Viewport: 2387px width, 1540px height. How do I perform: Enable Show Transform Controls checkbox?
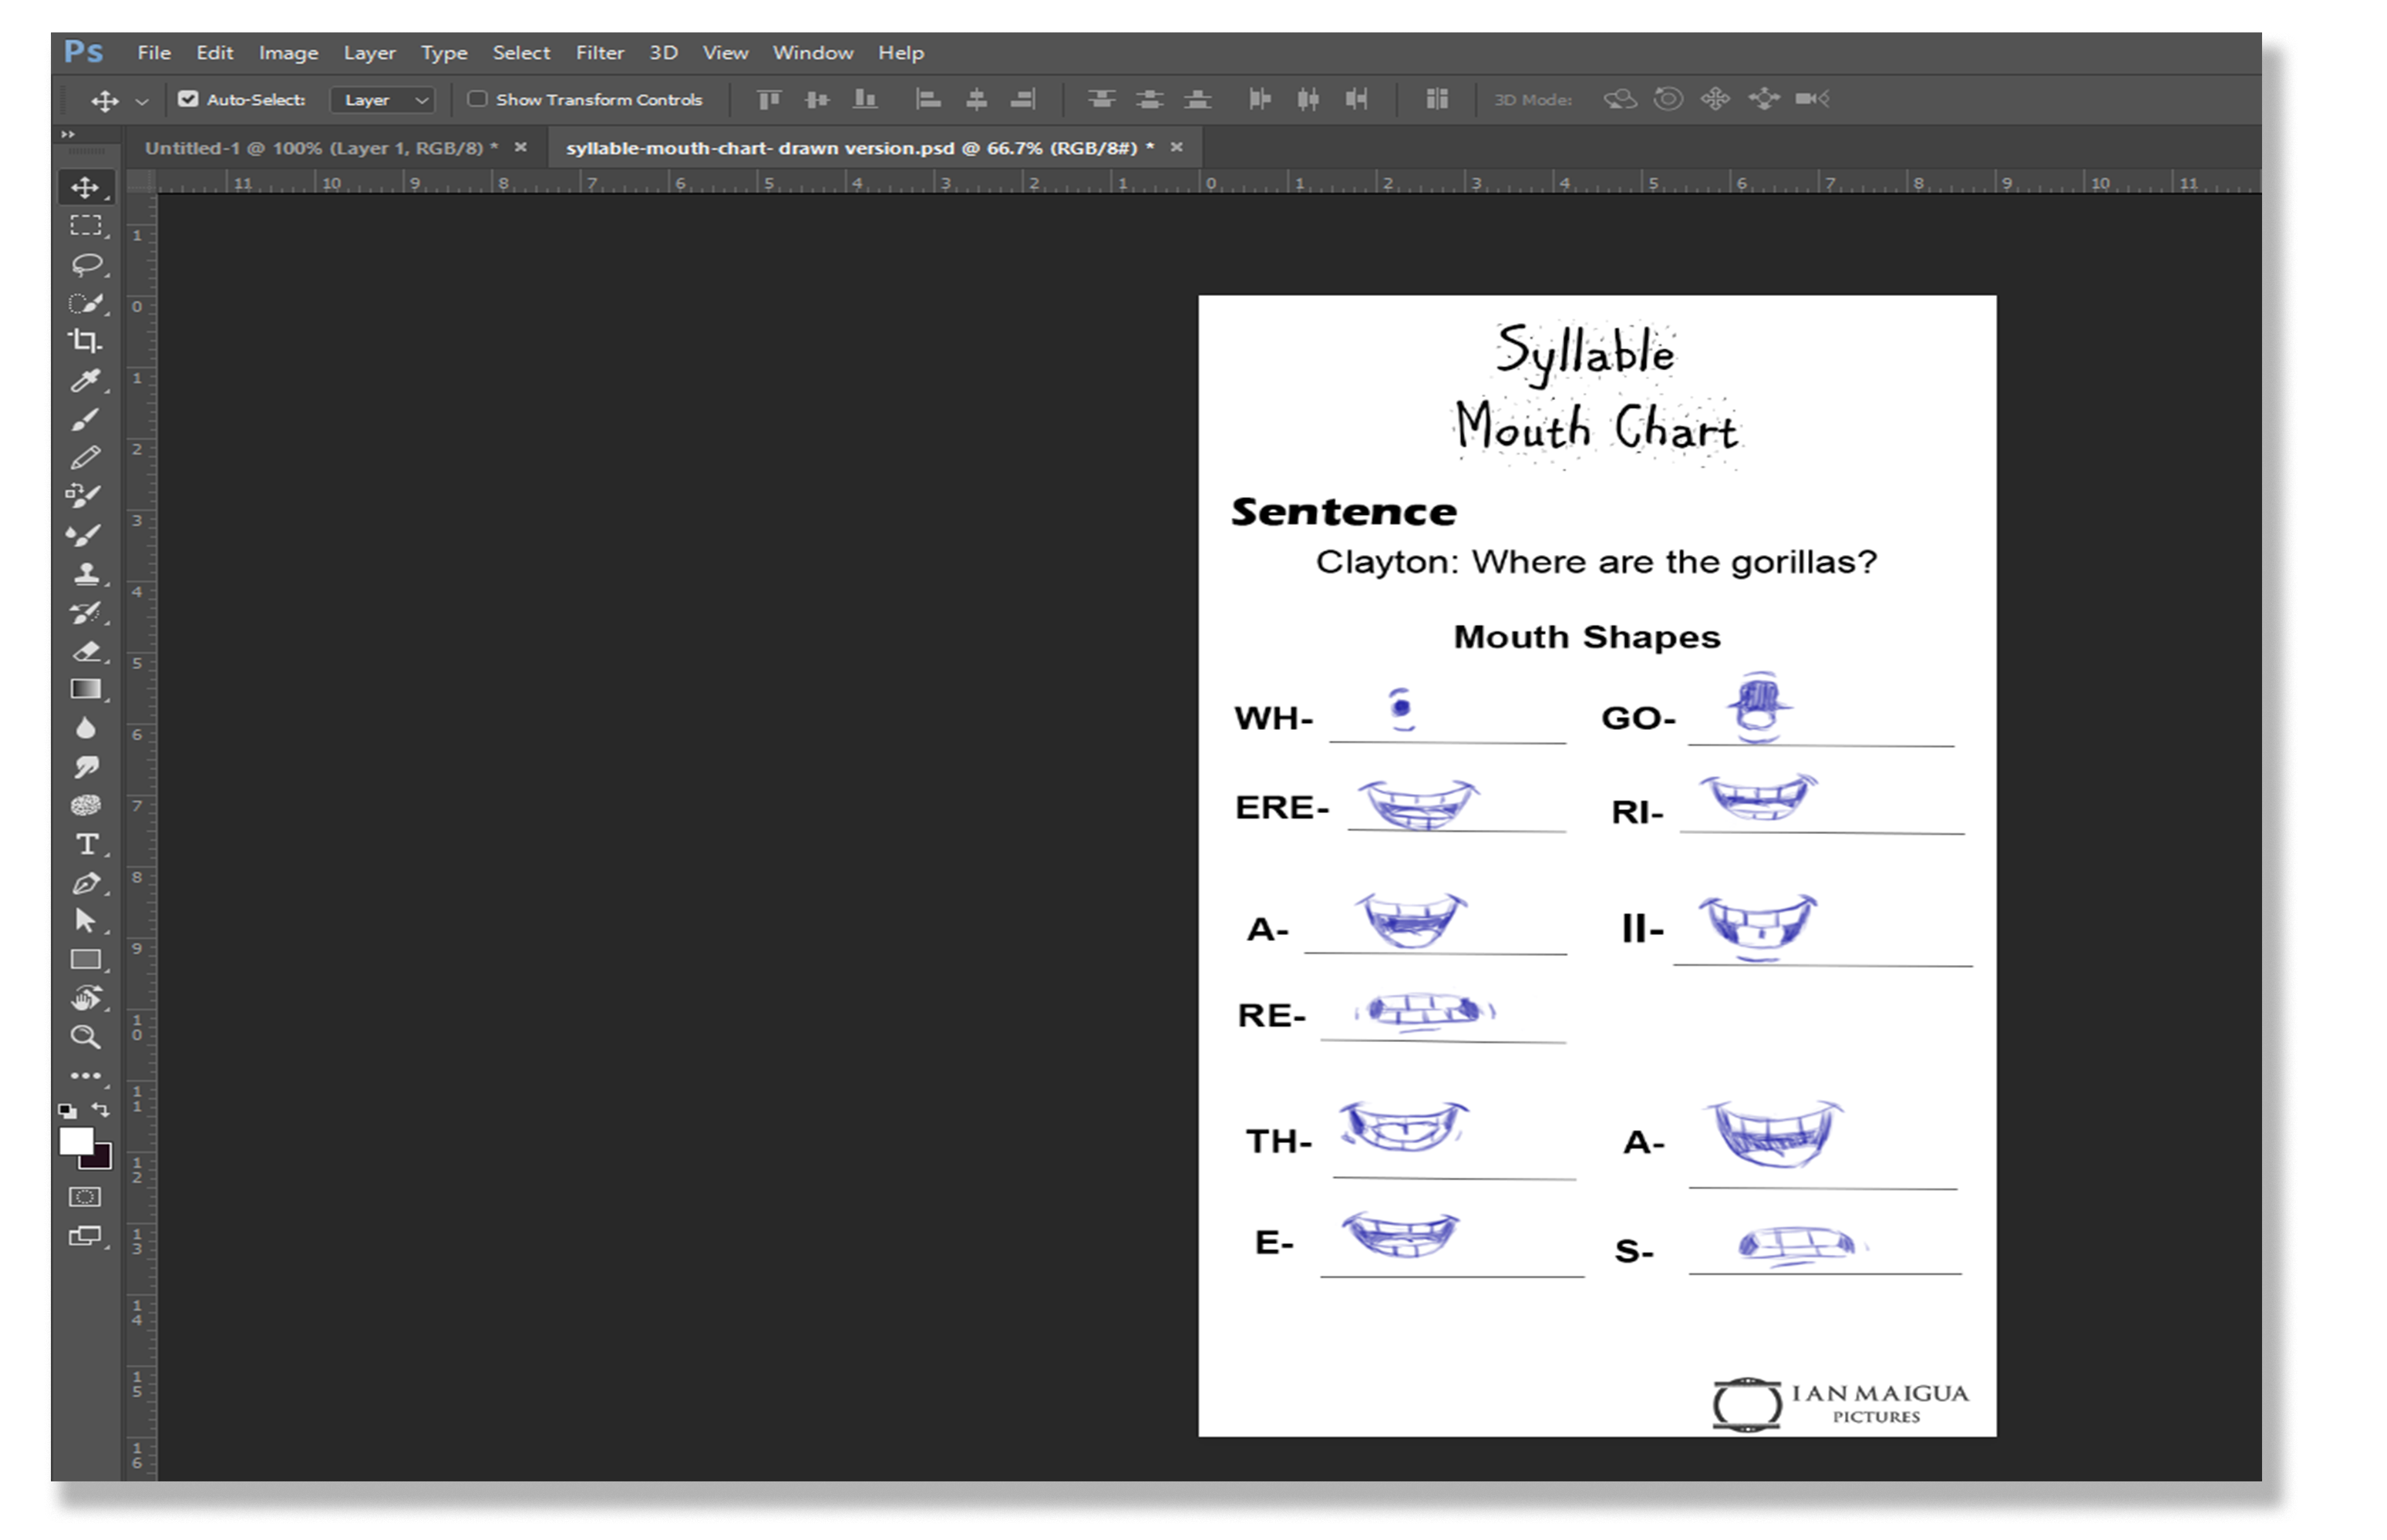click(477, 99)
